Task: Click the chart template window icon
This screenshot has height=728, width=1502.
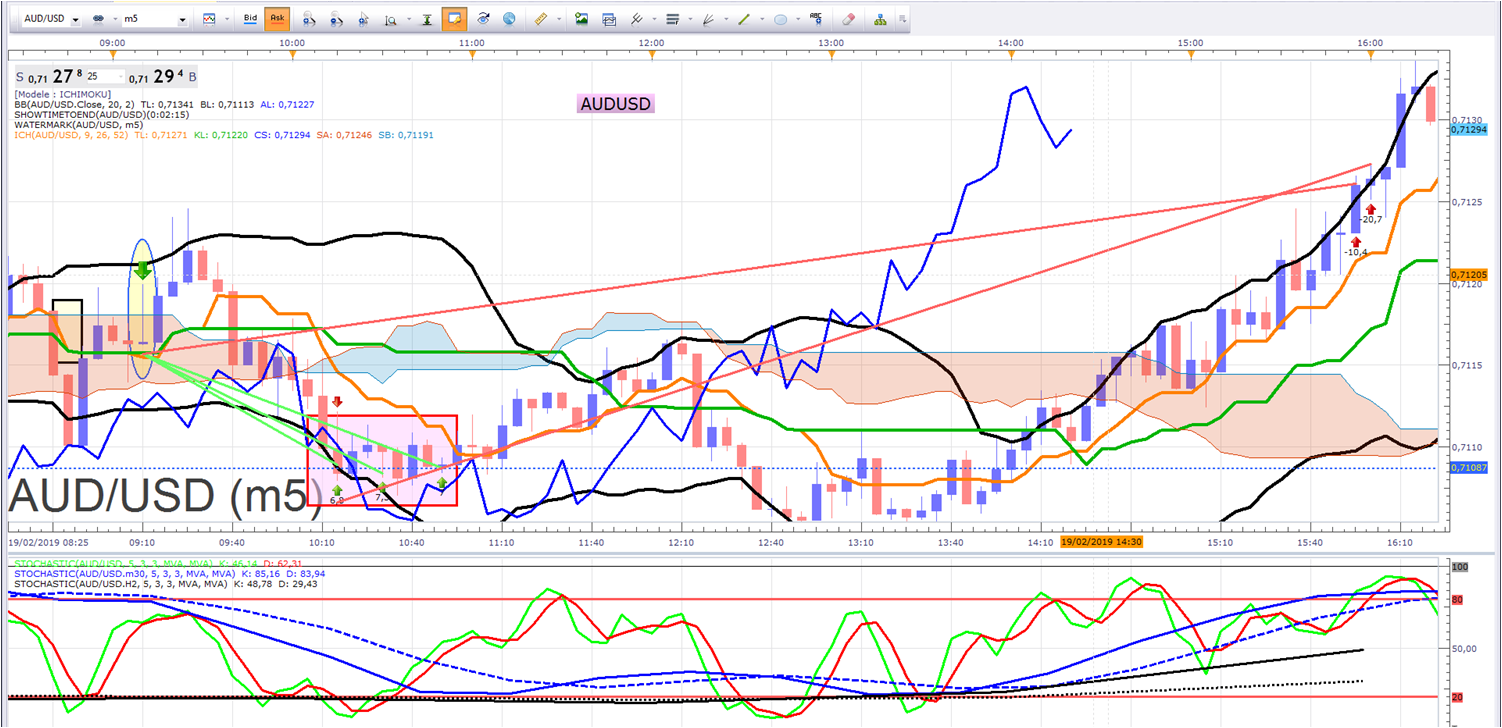Action: (x=609, y=19)
